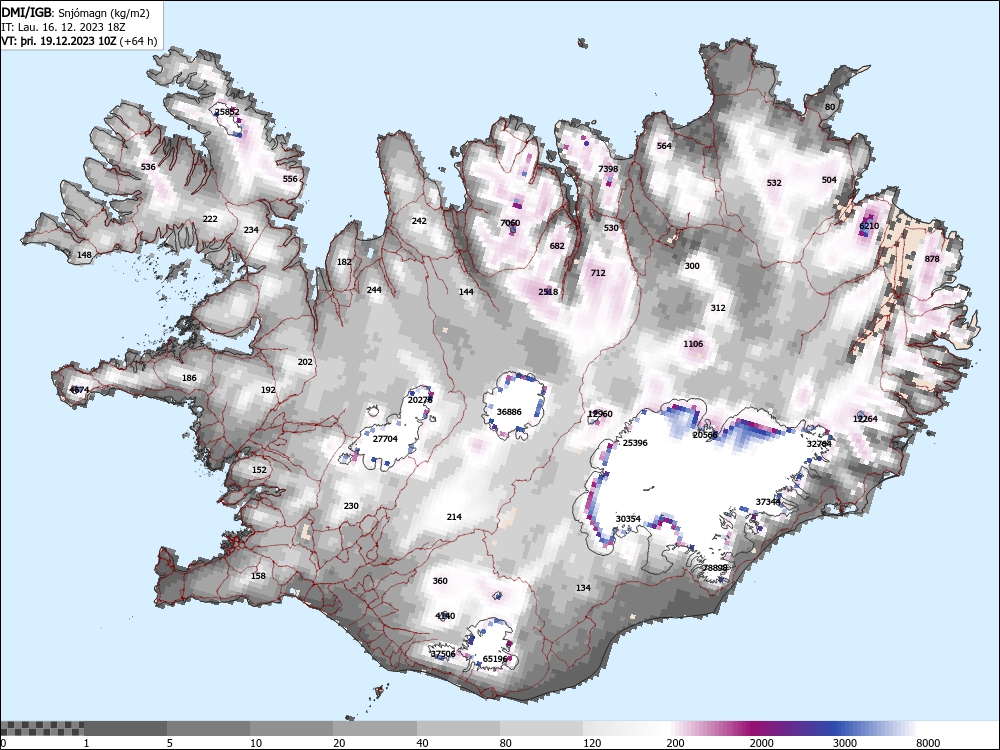The width and height of the screenshot is (1000, 750).
Task: Click the 27704 glacier value
Action: (385, 439)
